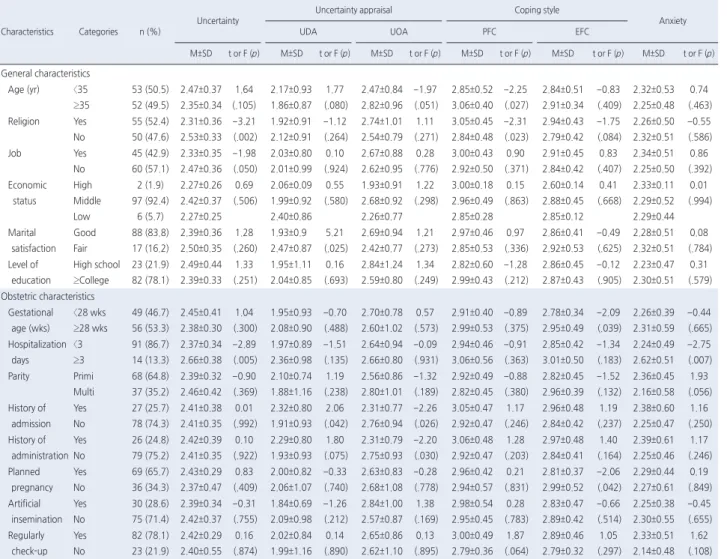Click the "(.030)" p value
Viewport: 727px width, 559px height.
pyautogui.click(x=426, y=456)
